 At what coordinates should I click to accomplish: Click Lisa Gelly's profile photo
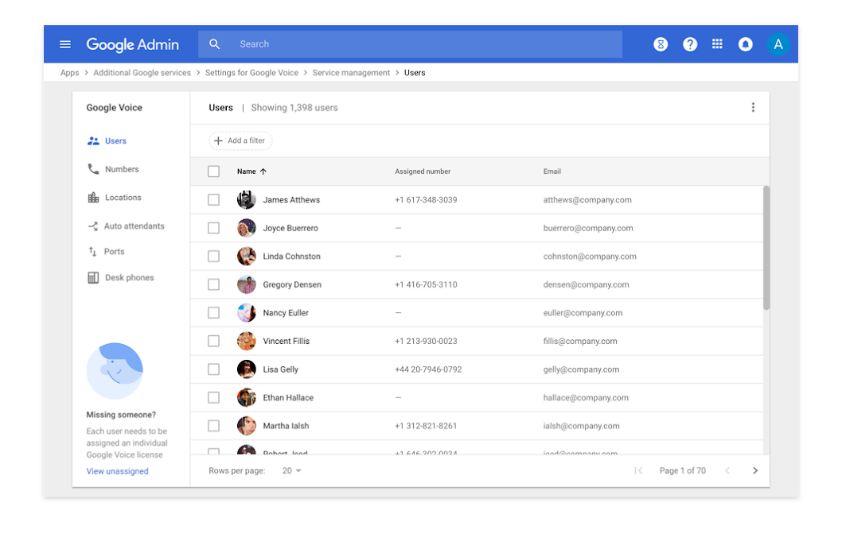246,369
